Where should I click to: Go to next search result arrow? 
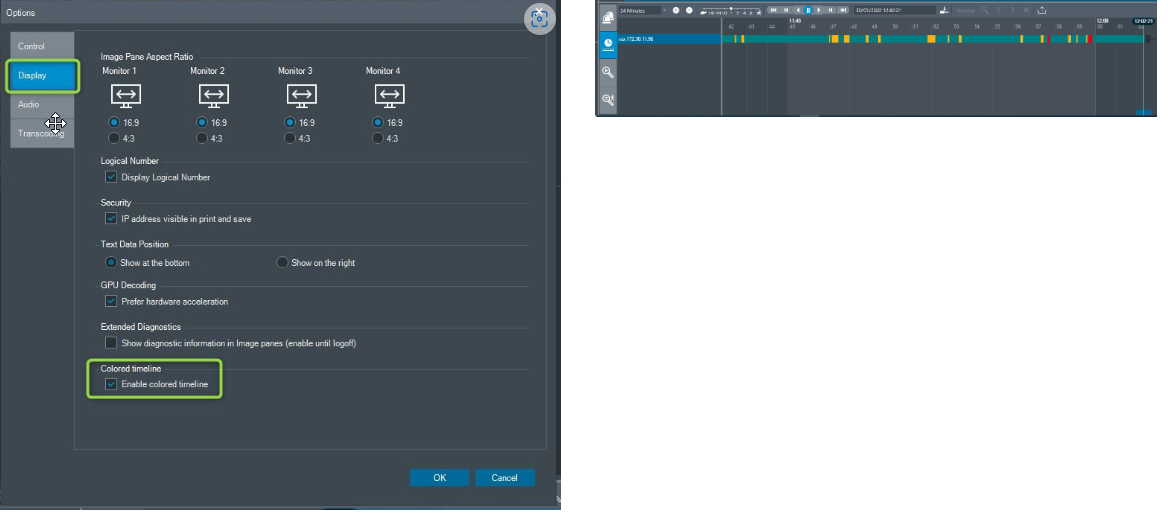(1012, 10)
